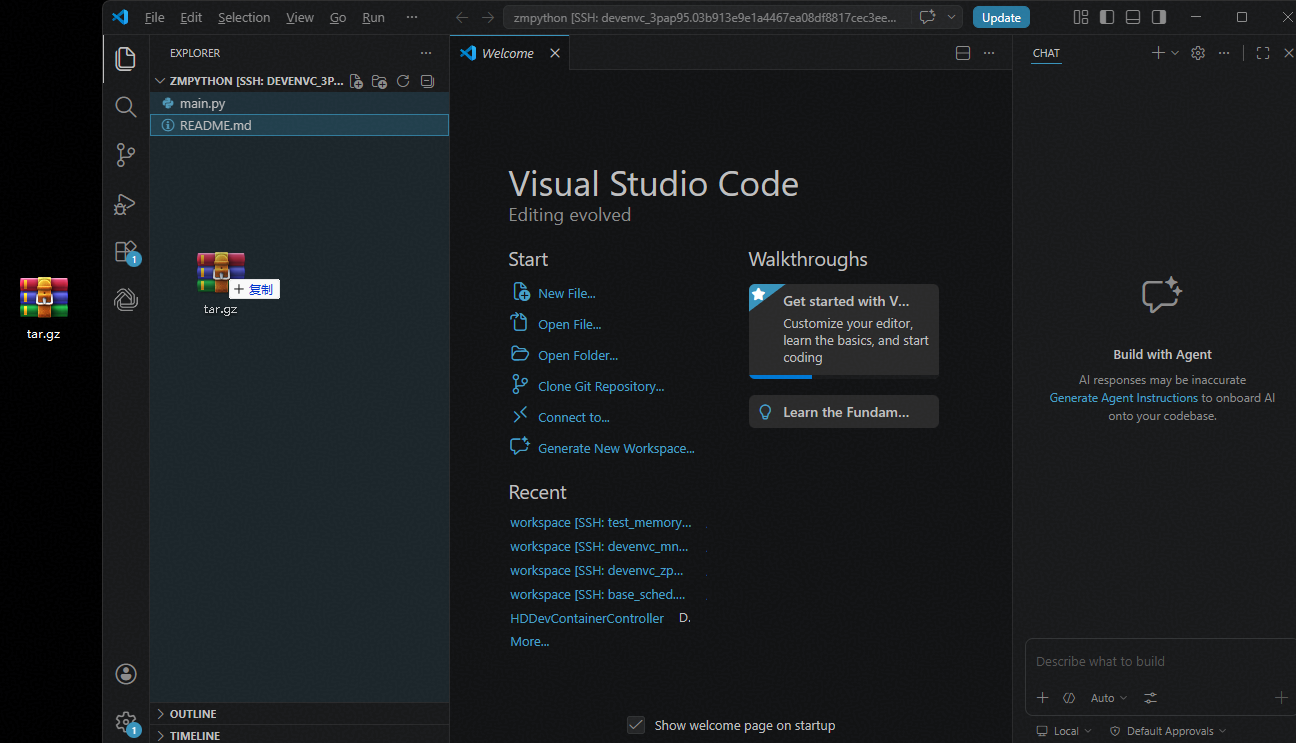Uncheck Show welcome page on startup
Screen dimensions: 1296x743
pyautogui.click(x=636, y=725)
